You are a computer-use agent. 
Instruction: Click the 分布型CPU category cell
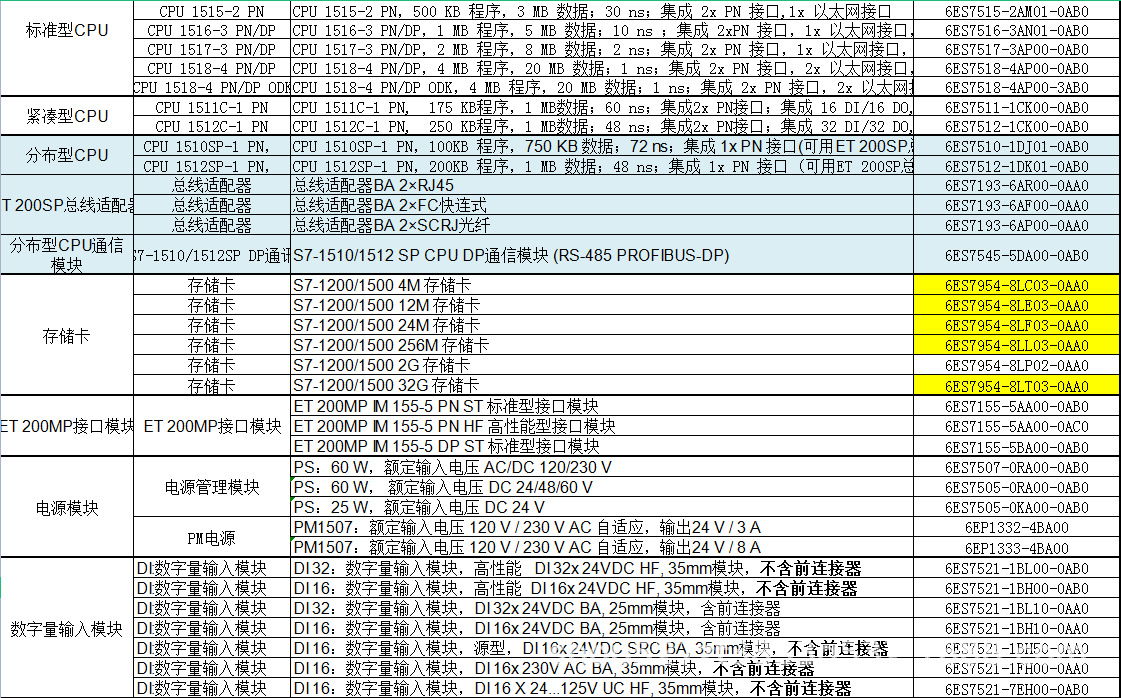66,155
